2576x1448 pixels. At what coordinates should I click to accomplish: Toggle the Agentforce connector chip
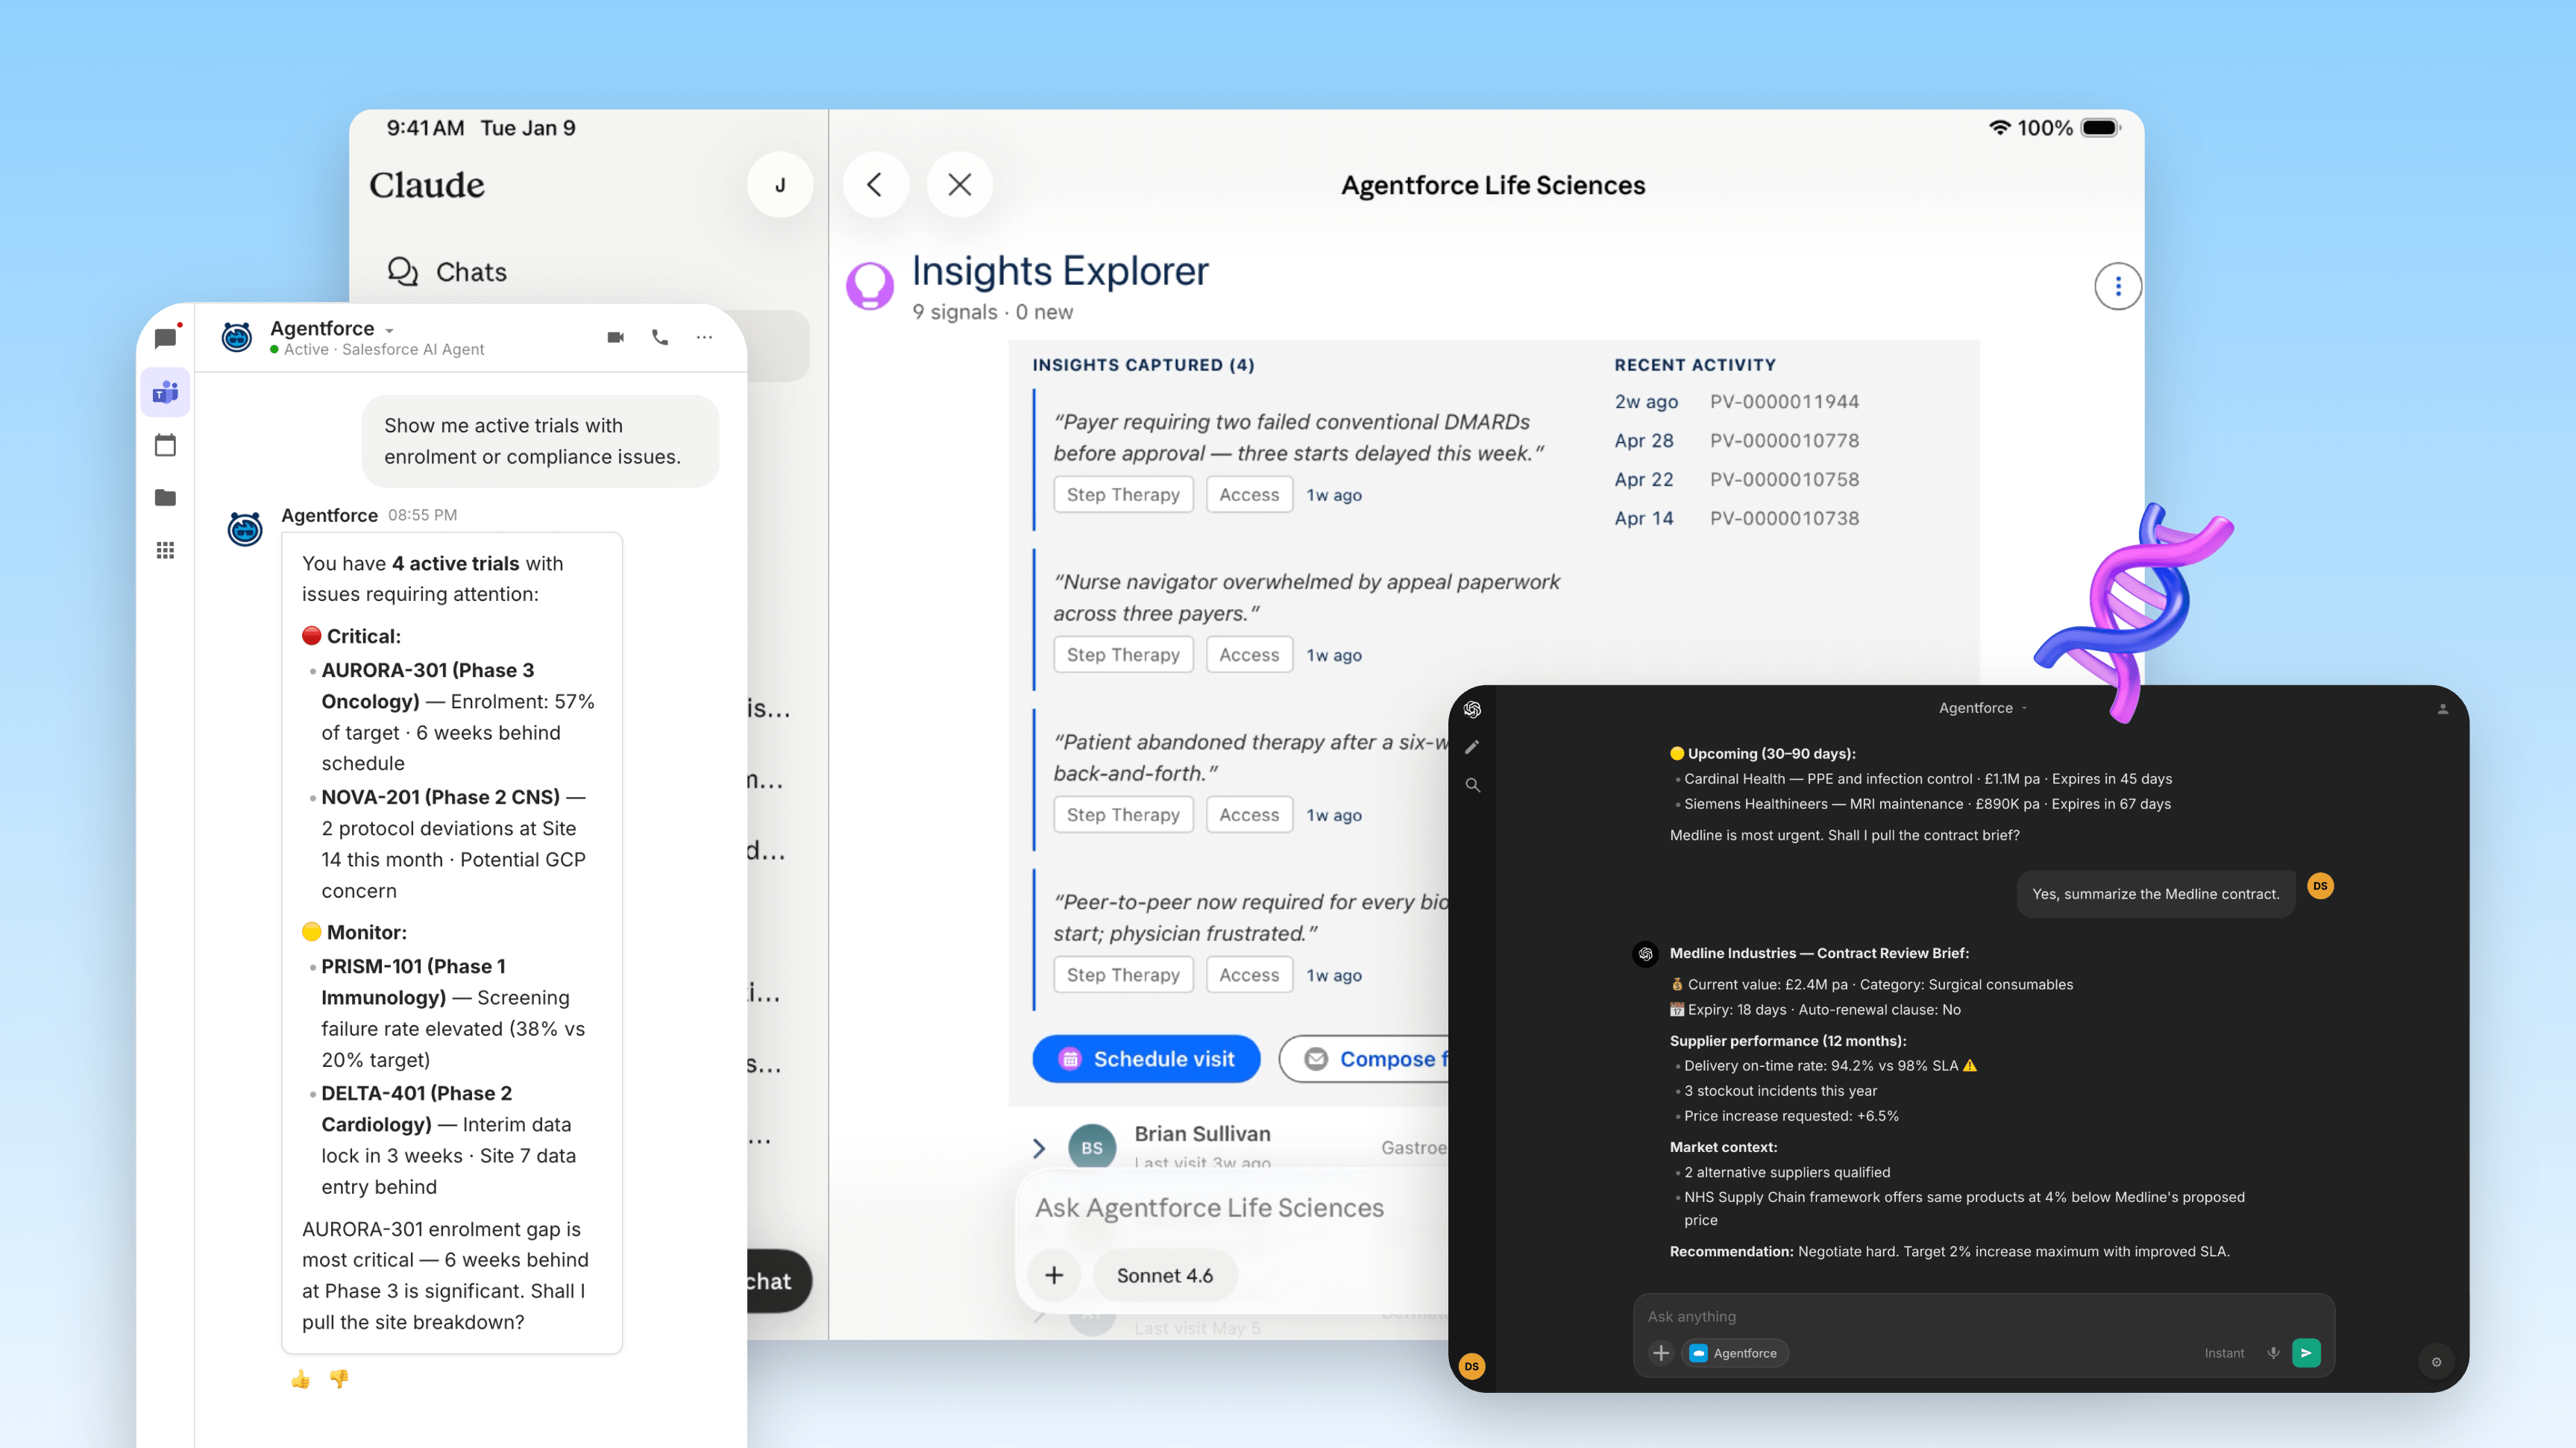click(1734, 1353)
